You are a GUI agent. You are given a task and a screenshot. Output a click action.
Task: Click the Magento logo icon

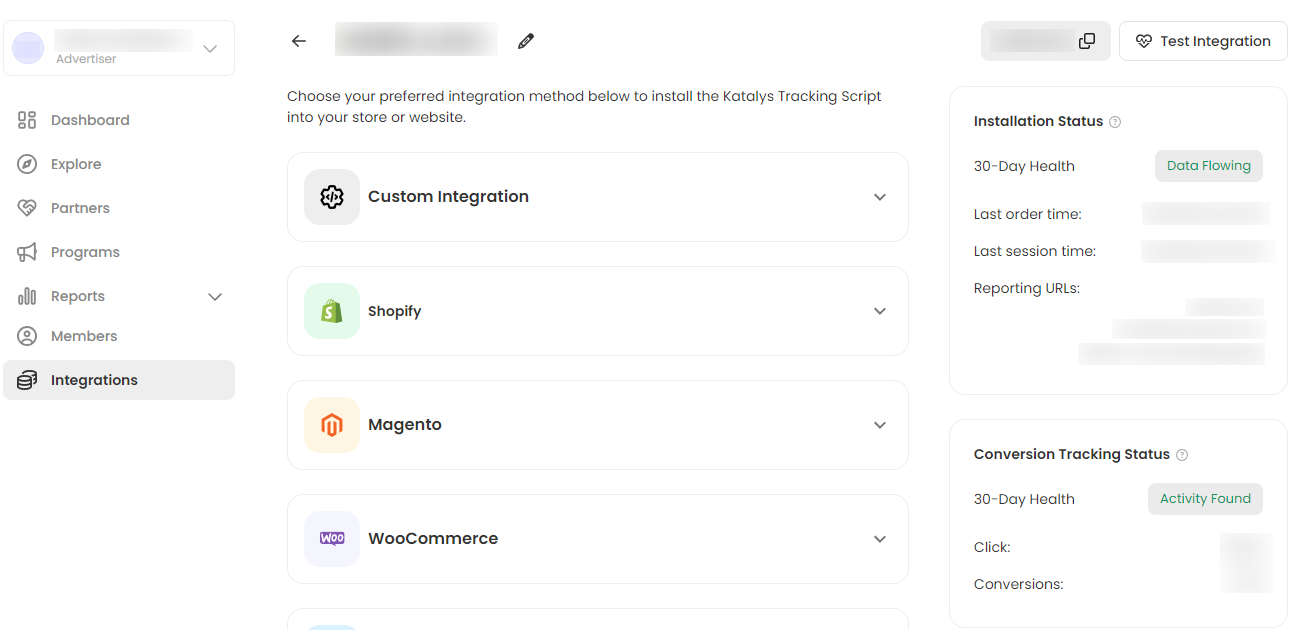click(332, 425)
